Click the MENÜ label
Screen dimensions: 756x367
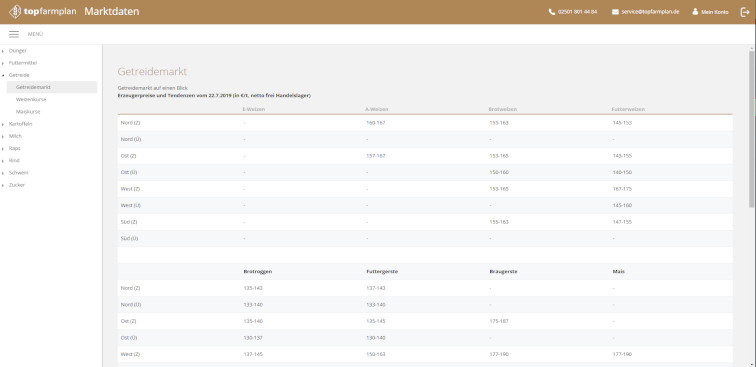[x=35, y=34]
